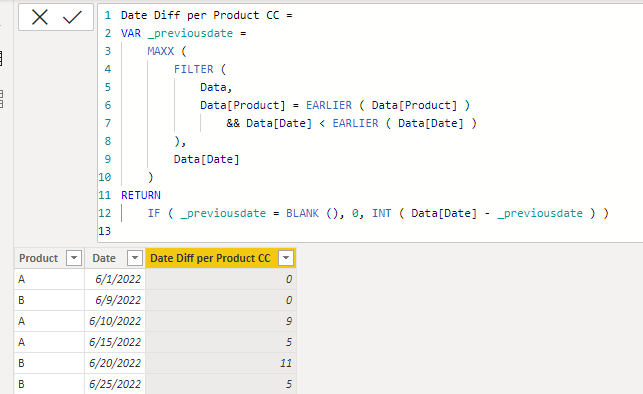
Task: Click the MAXX function in formula
Action: coord(161,51)
